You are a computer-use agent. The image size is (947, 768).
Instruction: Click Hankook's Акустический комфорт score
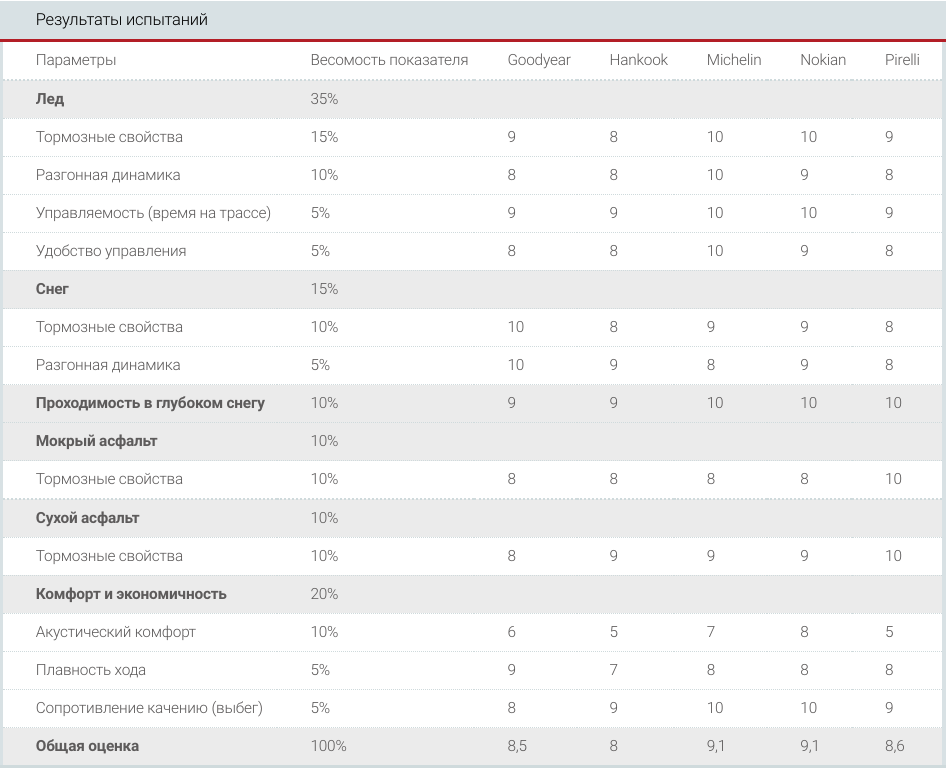[613, 632]
